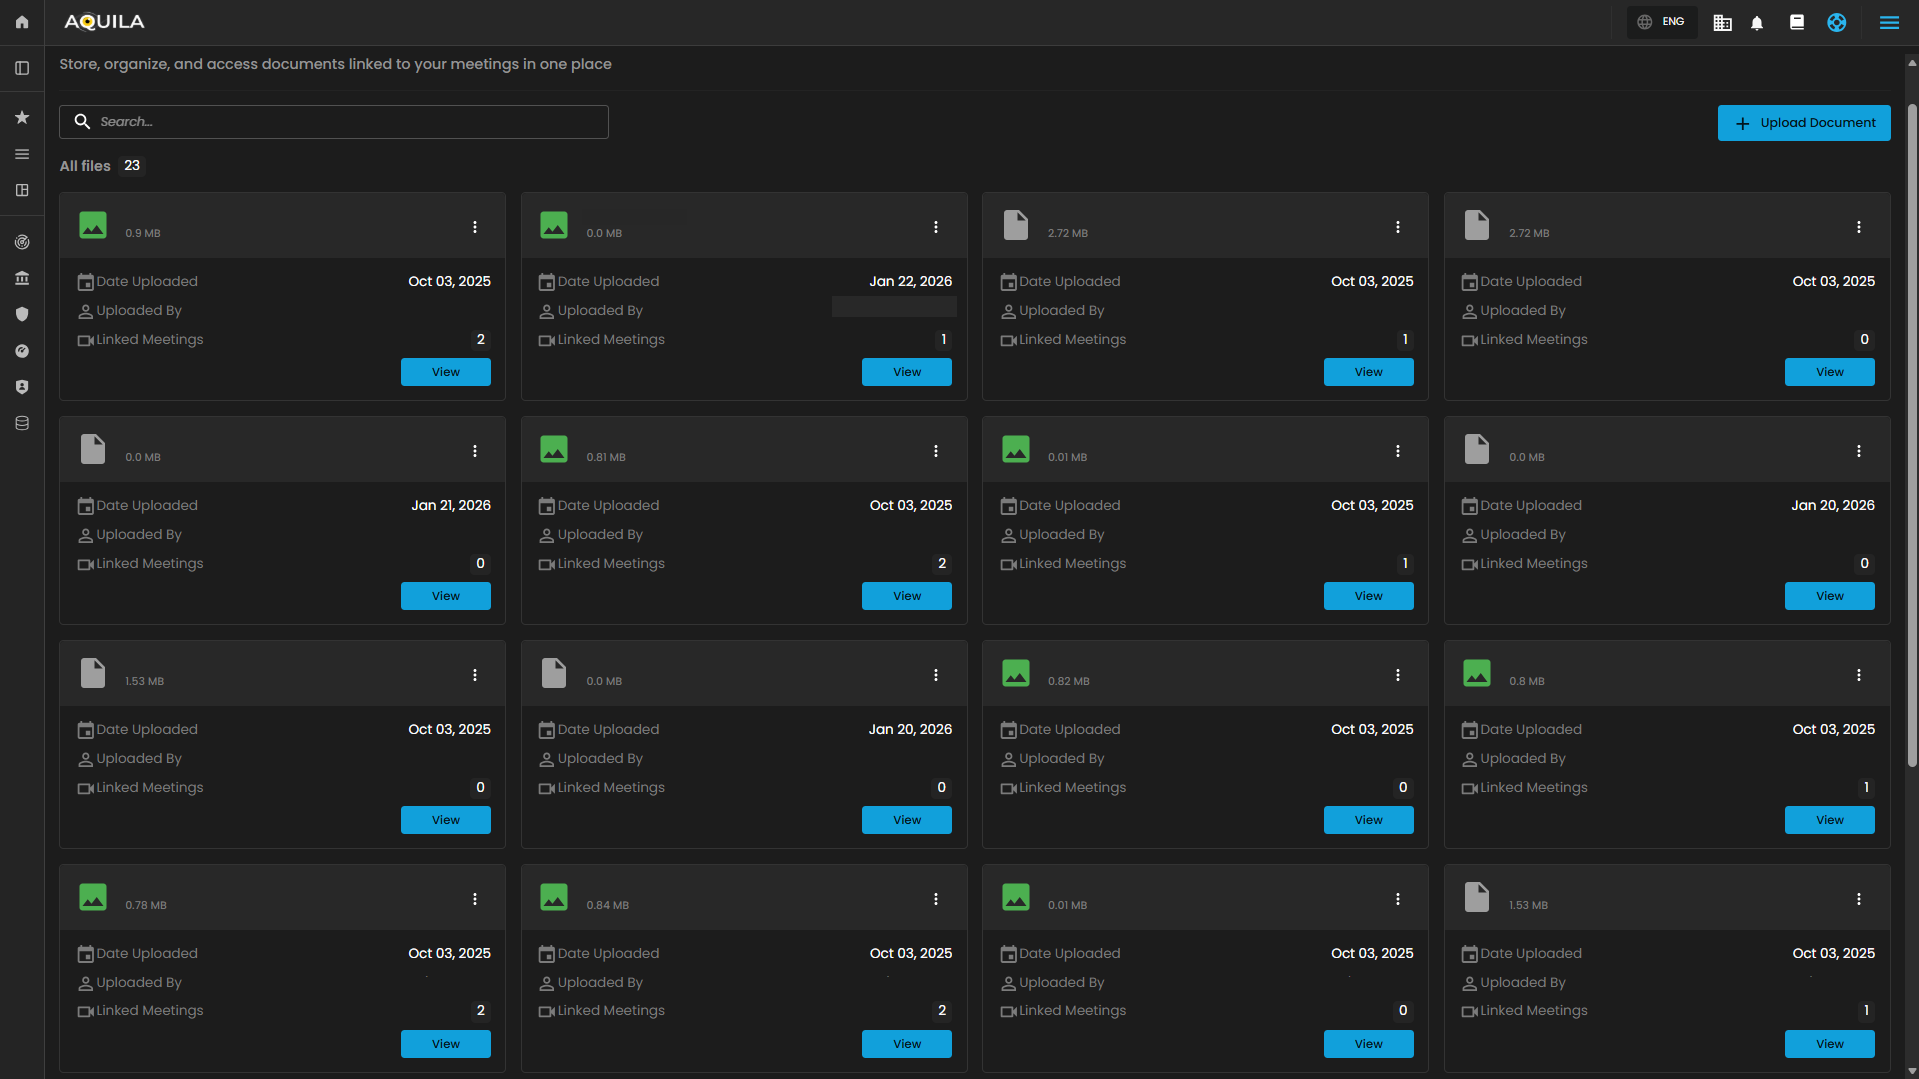Click the building organization icon in header
This screenshot has width=1919, height=1079.
tap(1722, 23)
